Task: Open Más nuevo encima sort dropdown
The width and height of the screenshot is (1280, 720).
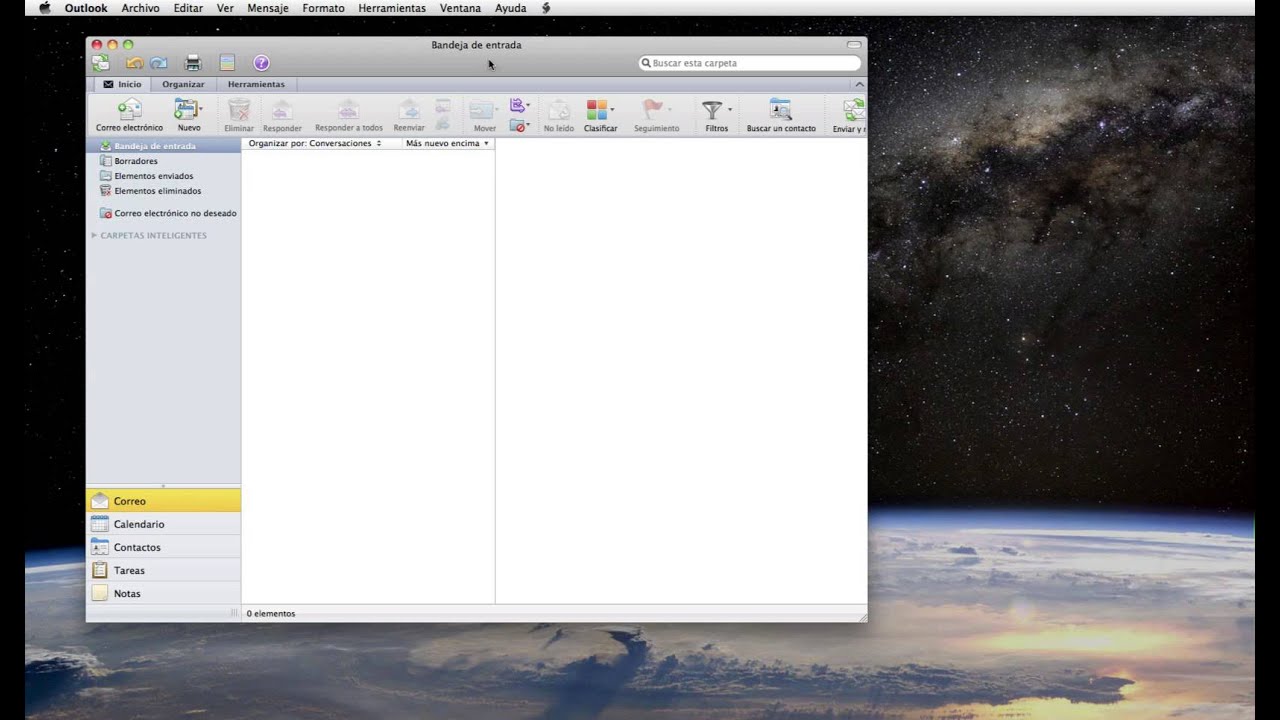Action: 447,143
